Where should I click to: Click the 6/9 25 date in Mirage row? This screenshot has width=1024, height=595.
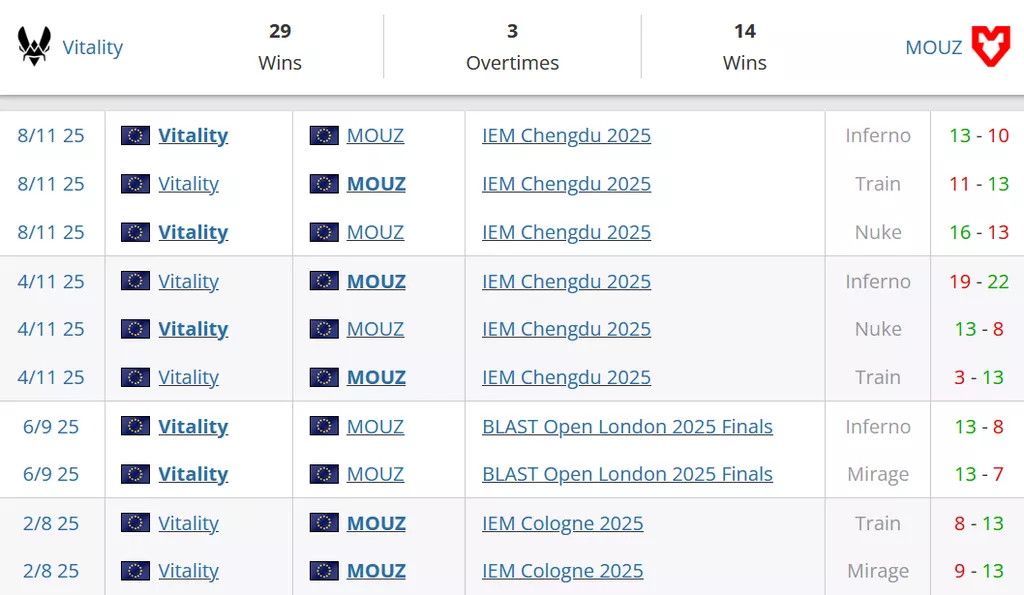tap(51, 474)
